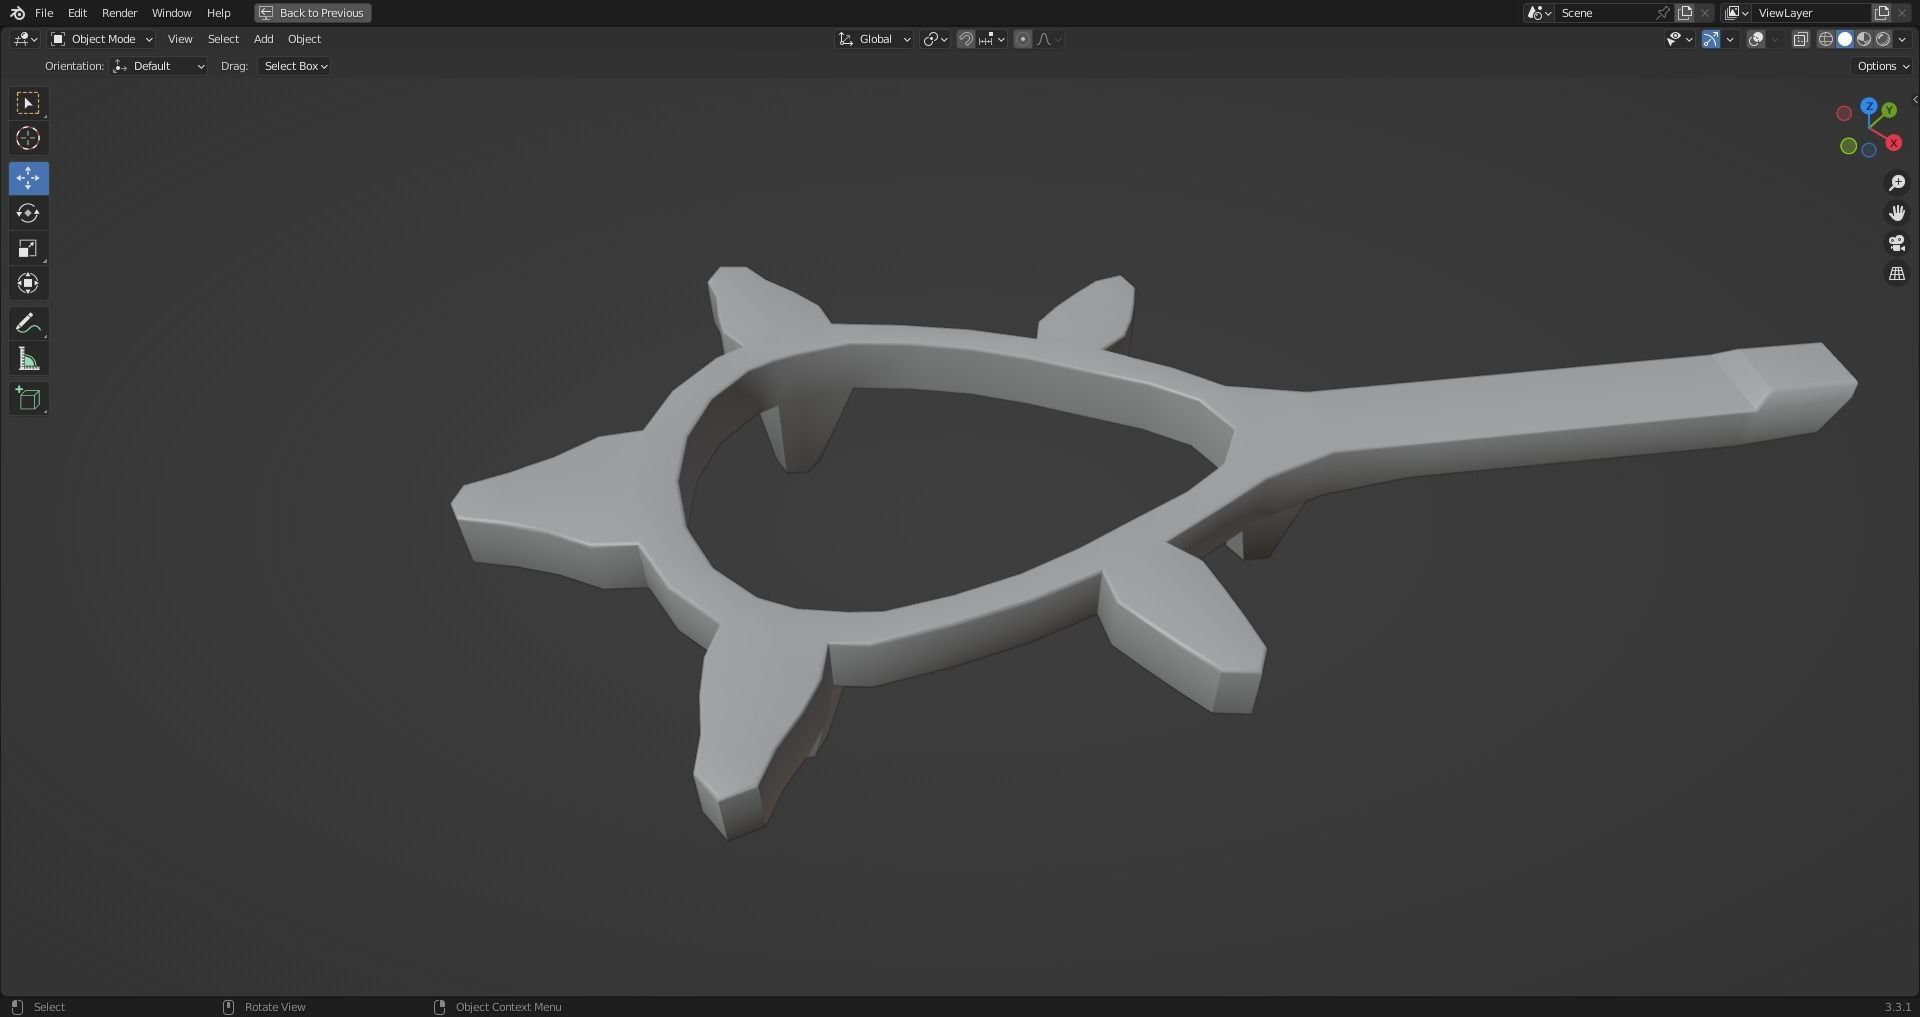Switch to Wireframe shading
1920x1017 pixels.
(x=1826, y=39)
